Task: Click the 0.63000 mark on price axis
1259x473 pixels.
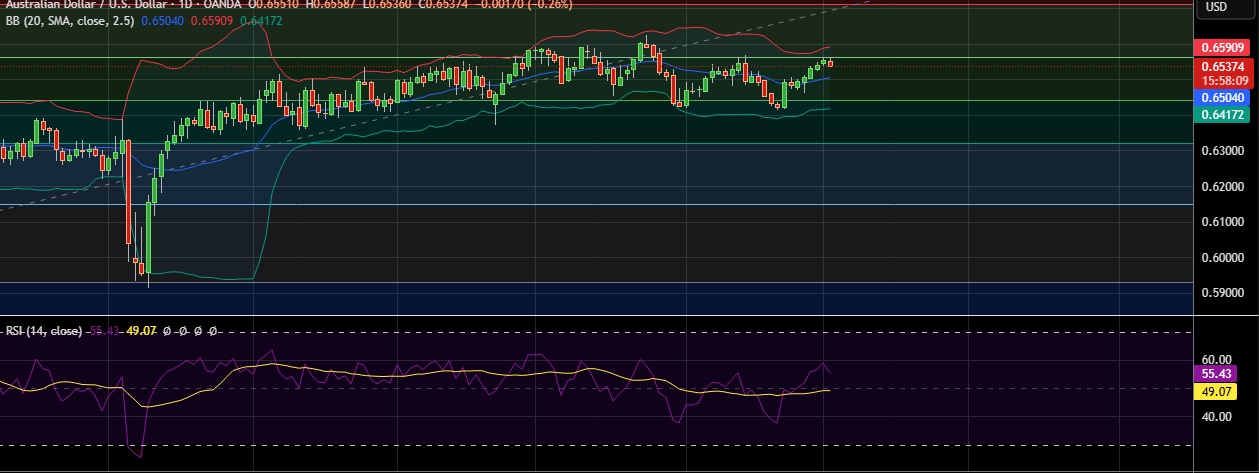Action: [1222, 151]
